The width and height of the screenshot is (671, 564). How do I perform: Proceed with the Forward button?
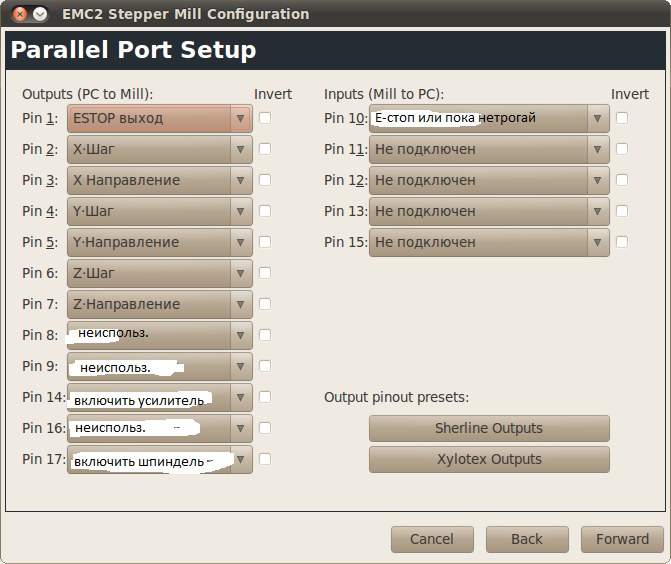click(622, 539)
